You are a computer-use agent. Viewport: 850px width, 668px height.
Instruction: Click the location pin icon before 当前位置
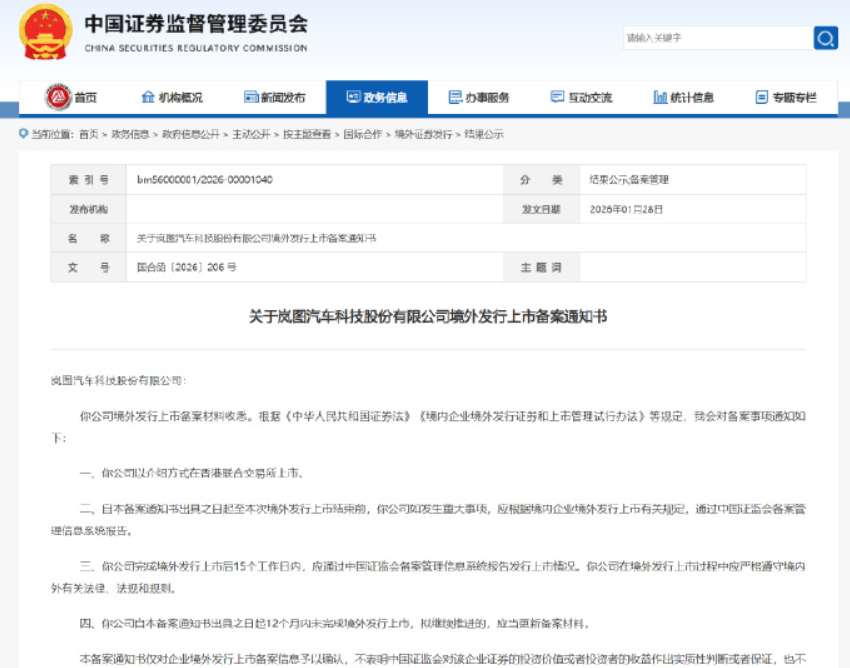tap(23, 133)
